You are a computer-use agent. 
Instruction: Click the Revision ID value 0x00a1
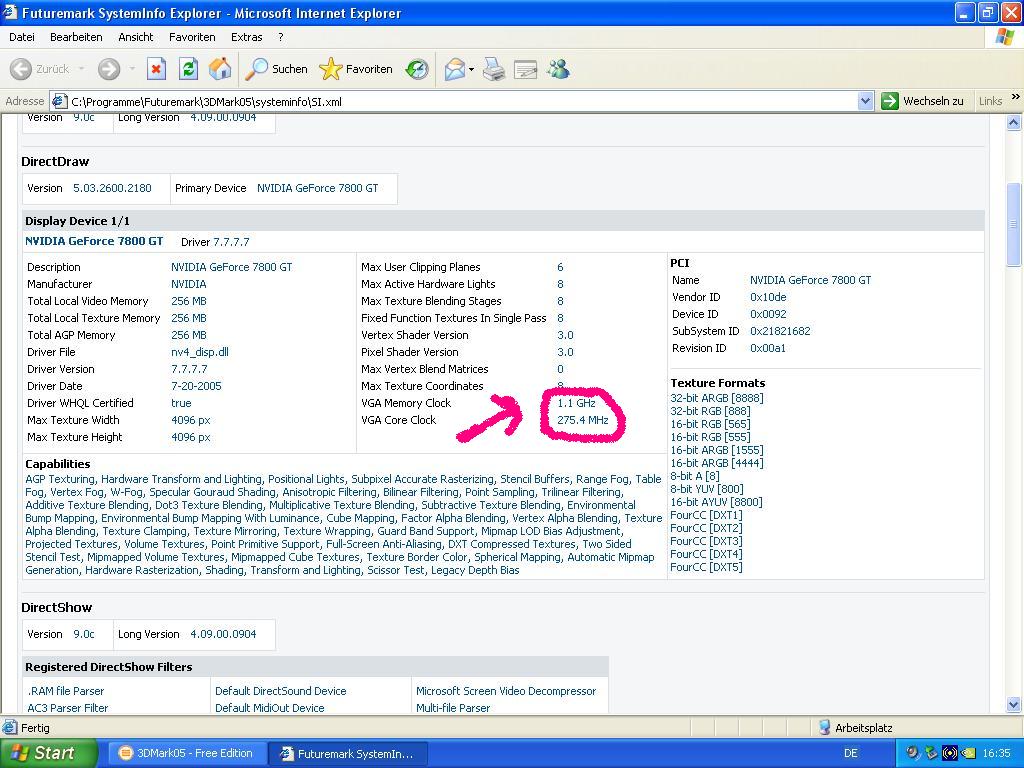767,348
